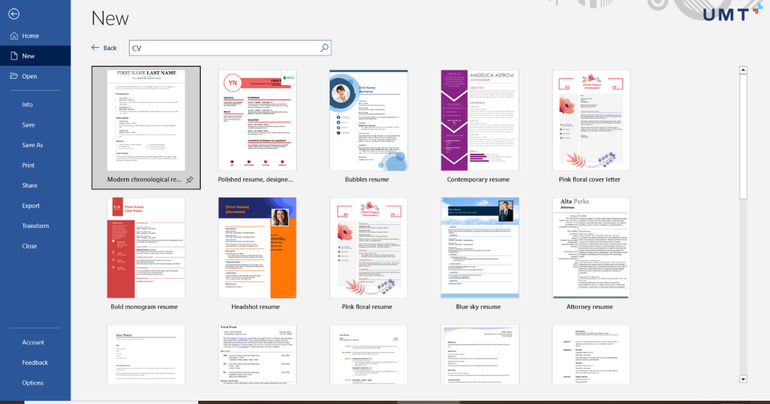Go back using the Back link

(x=104, y=48)
